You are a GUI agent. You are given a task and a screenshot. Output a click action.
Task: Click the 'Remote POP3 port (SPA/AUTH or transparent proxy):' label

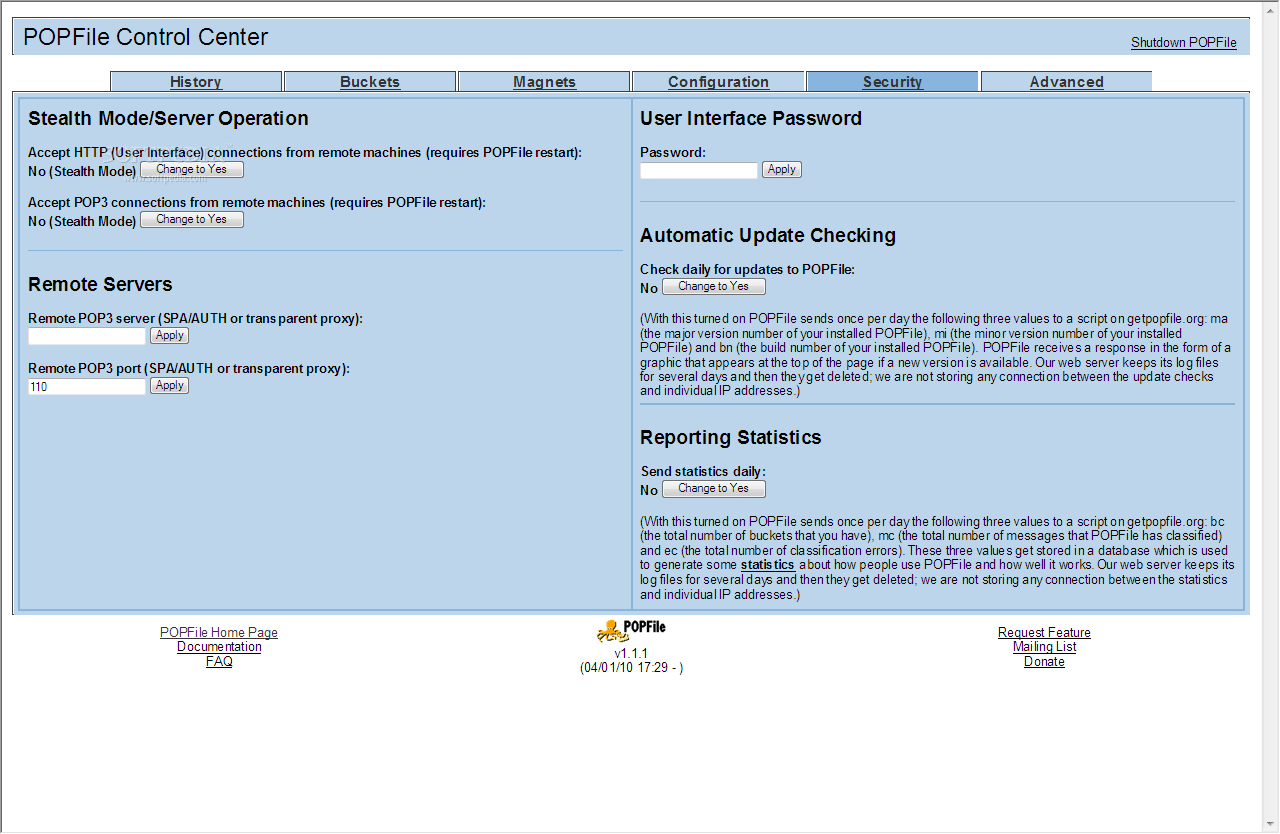click(189, 369)
